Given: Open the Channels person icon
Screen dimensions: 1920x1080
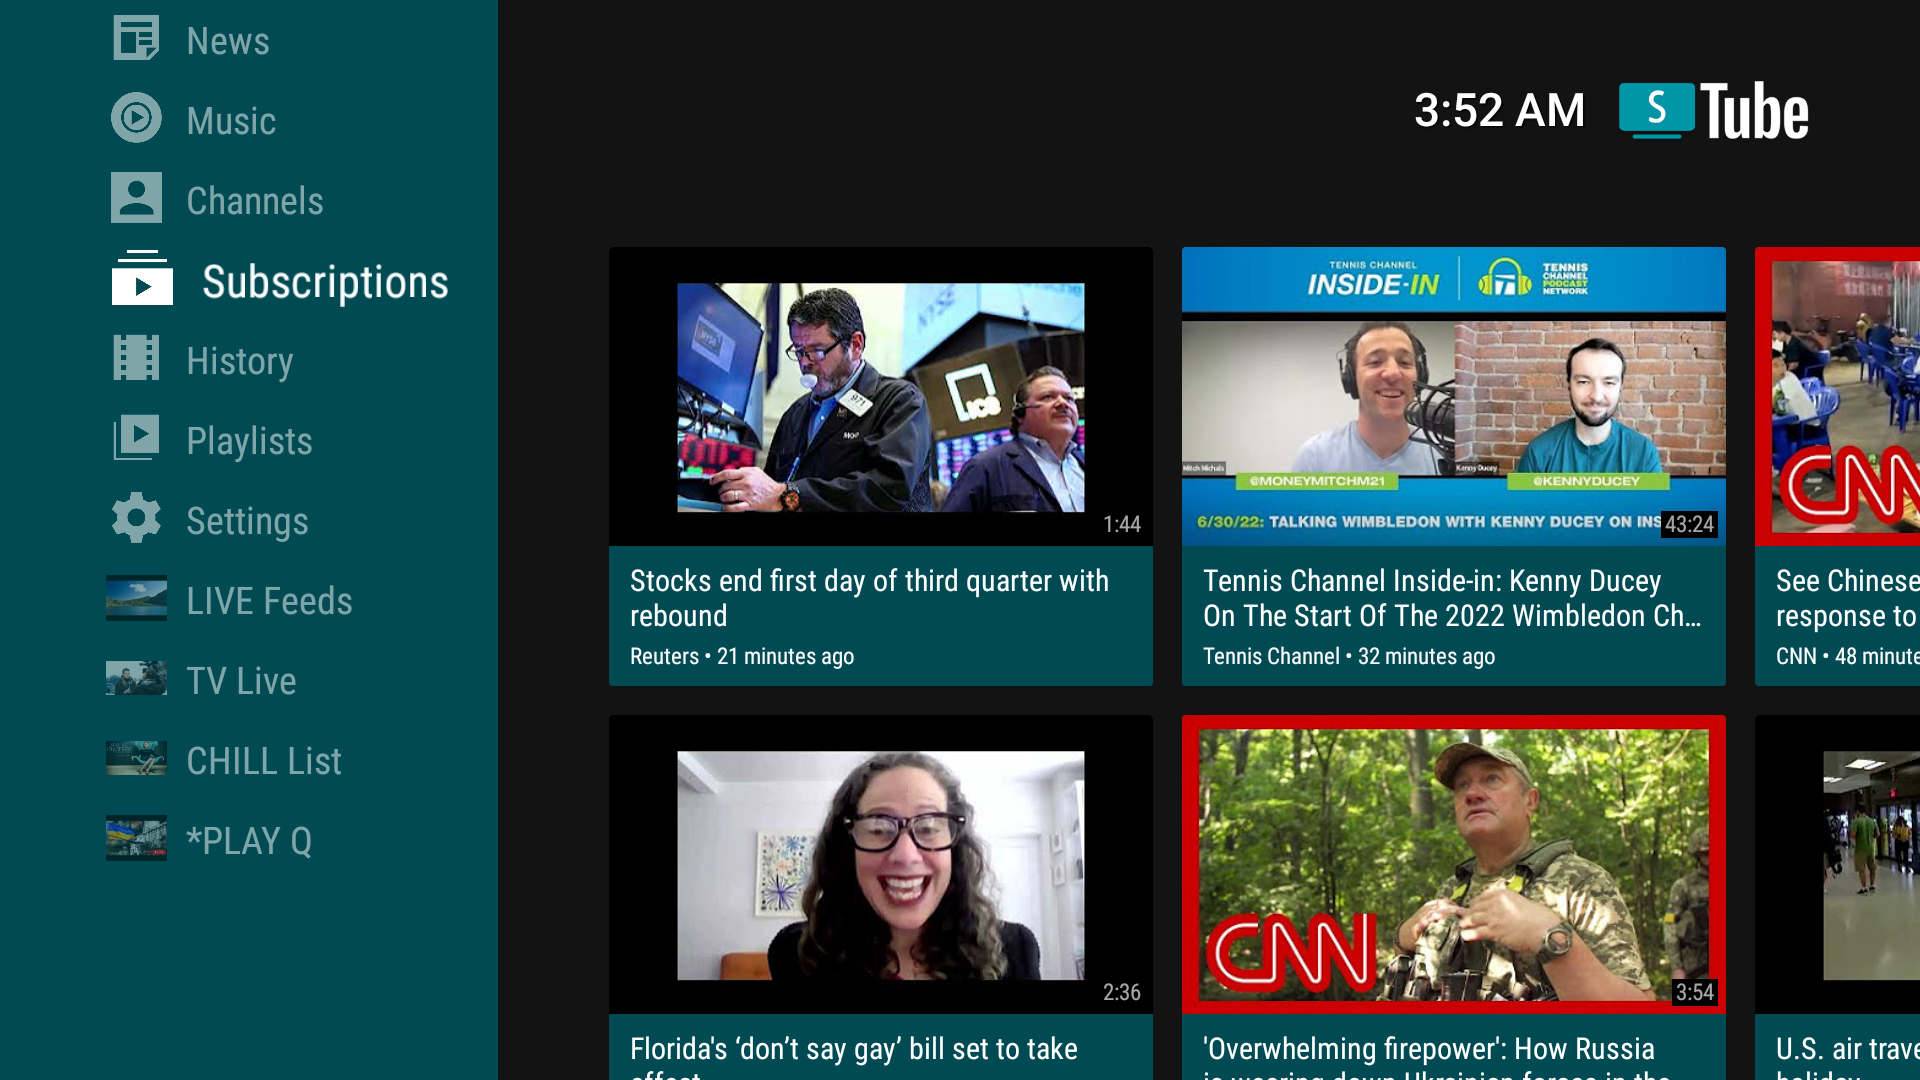Looking at the screenshot, I should (x=136, y=198).
